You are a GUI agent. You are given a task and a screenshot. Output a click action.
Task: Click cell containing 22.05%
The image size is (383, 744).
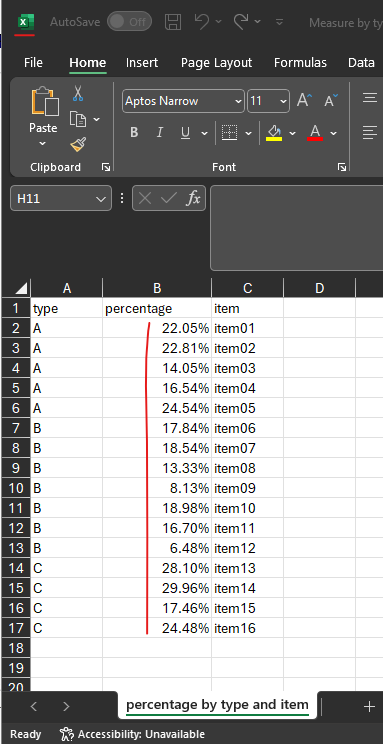(157, 328)
